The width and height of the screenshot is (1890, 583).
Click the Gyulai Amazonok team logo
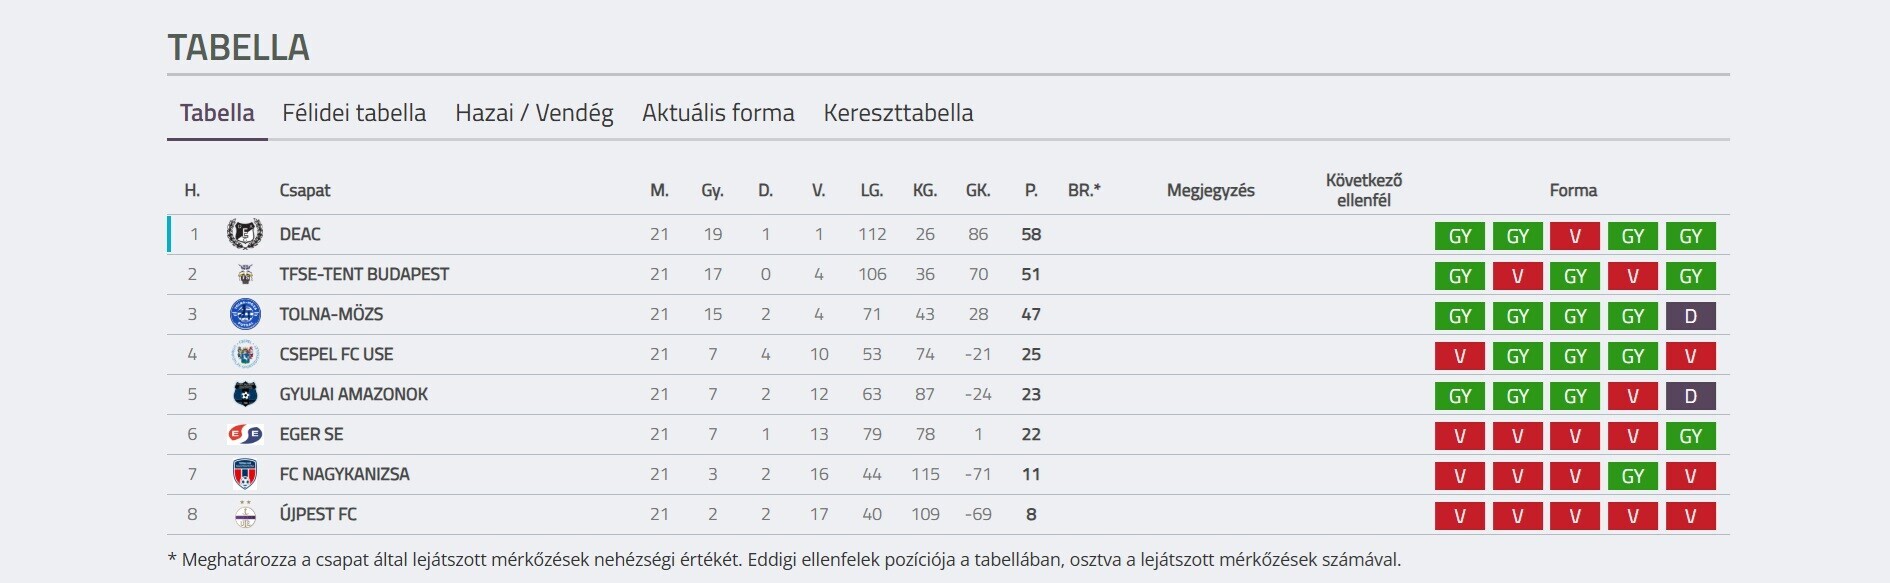click(x=244, y=394)
